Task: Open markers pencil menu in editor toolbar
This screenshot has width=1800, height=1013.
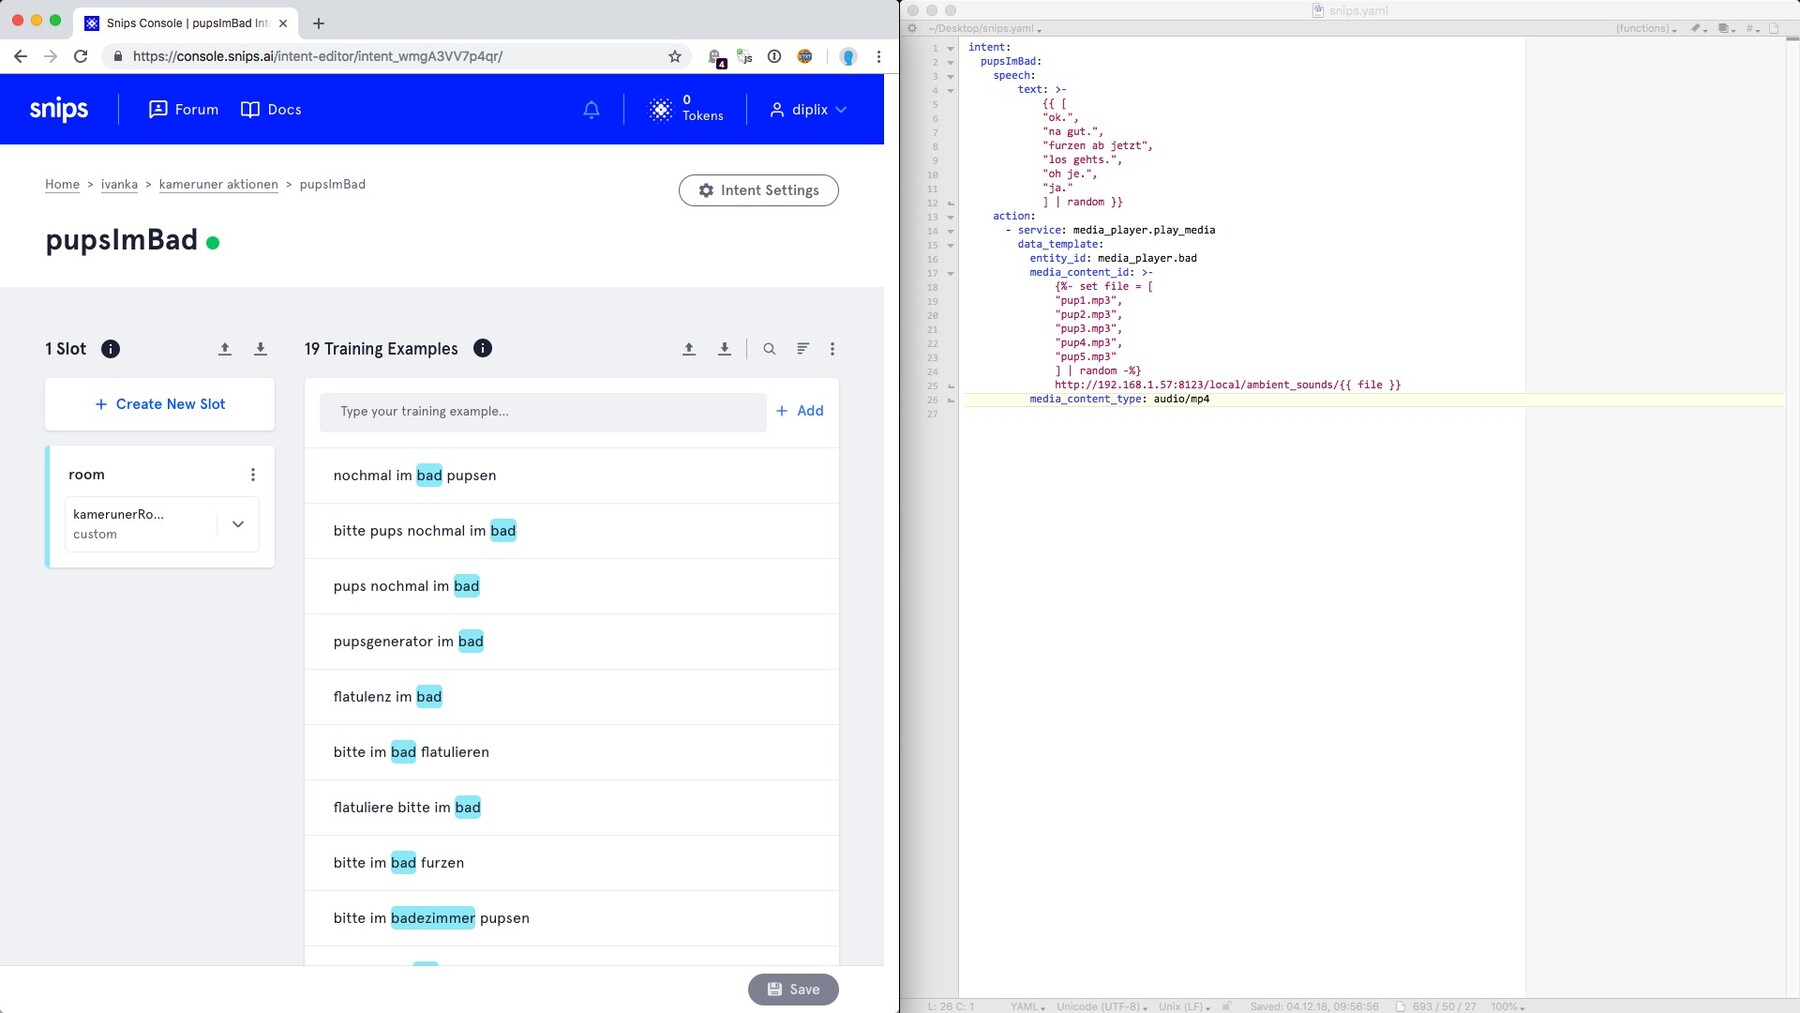Action: pos(1698,28)
